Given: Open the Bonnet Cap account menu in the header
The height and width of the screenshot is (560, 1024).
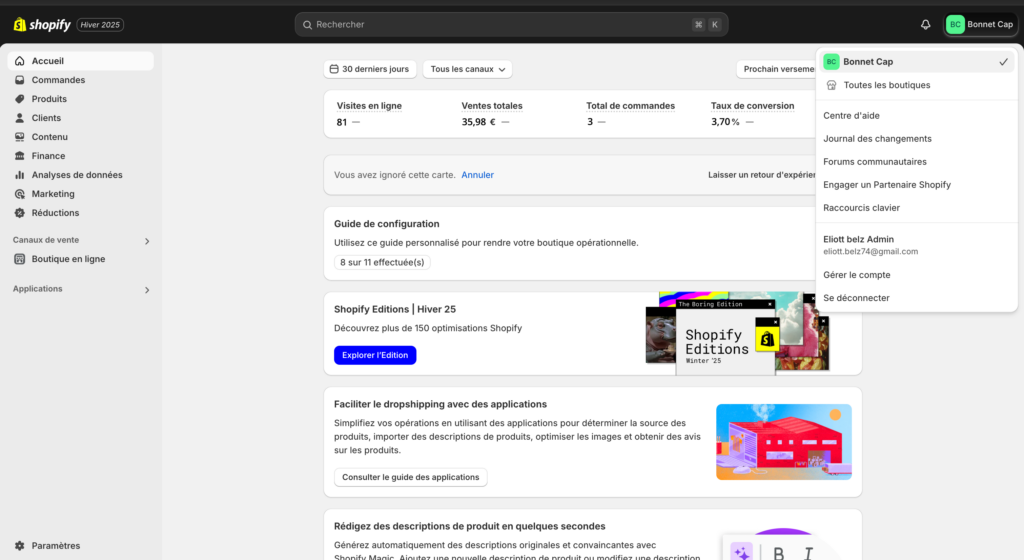Looking at the screenshot, I should [981, 25].
